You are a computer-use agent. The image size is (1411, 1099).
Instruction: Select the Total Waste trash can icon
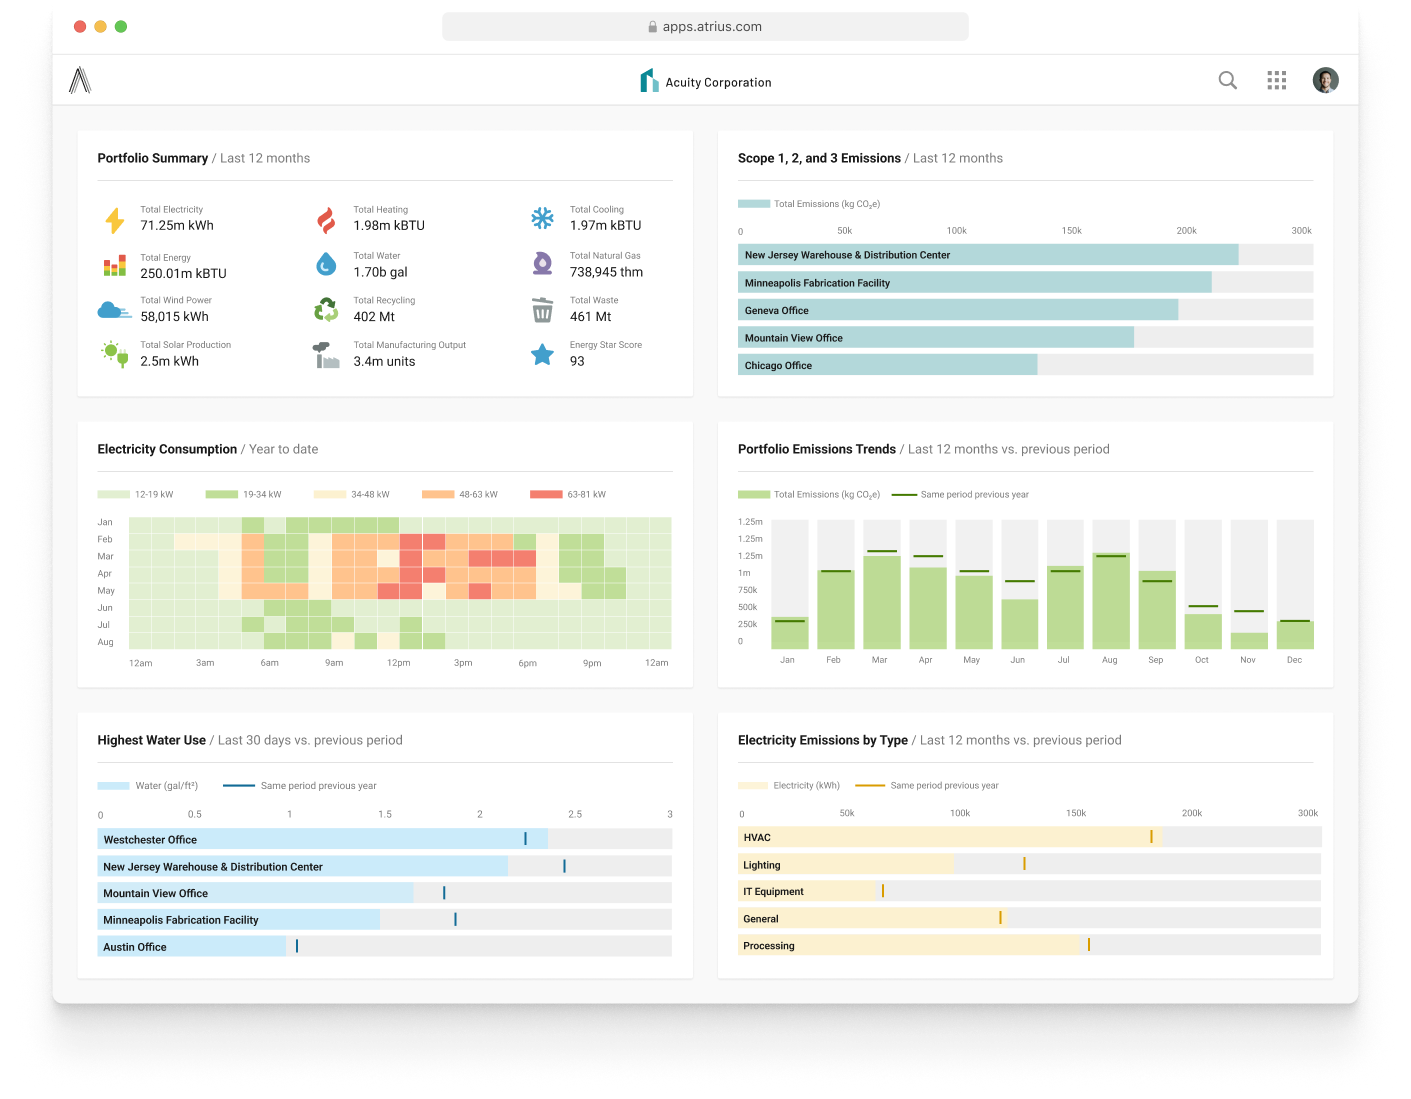(542, 310)
